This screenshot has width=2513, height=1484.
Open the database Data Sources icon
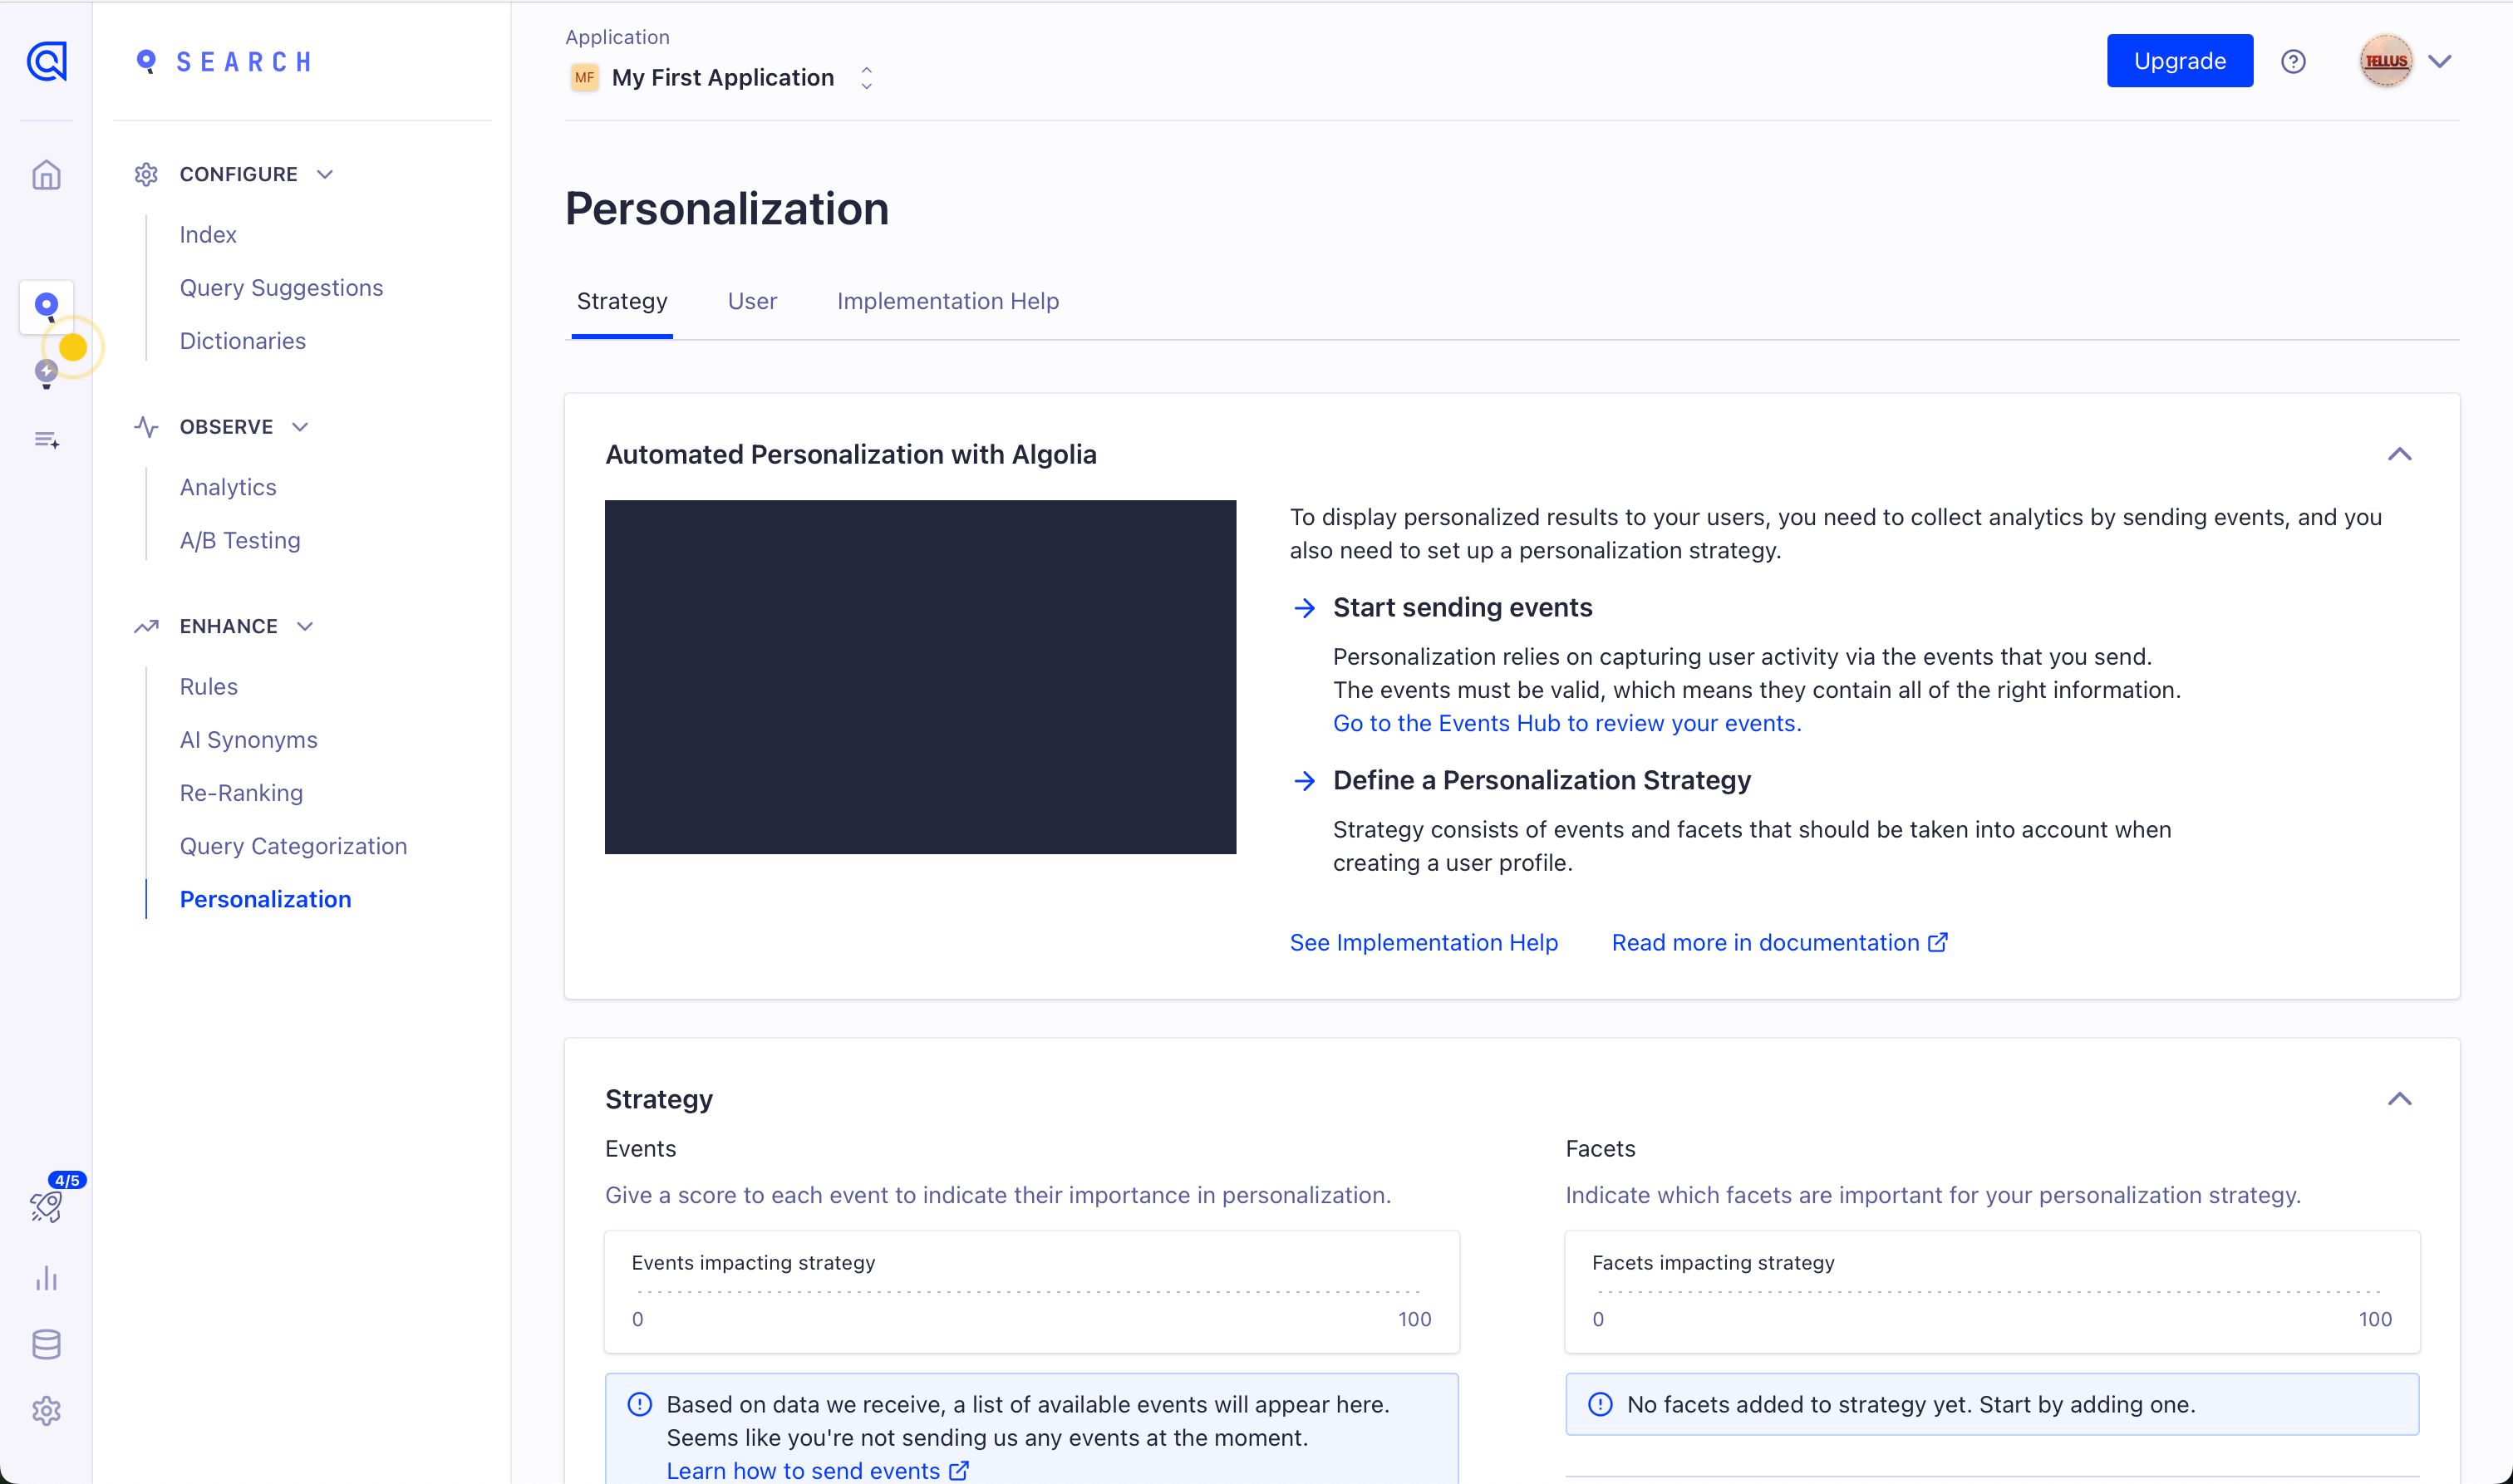pyautogui.click(x=46, y=1344)
